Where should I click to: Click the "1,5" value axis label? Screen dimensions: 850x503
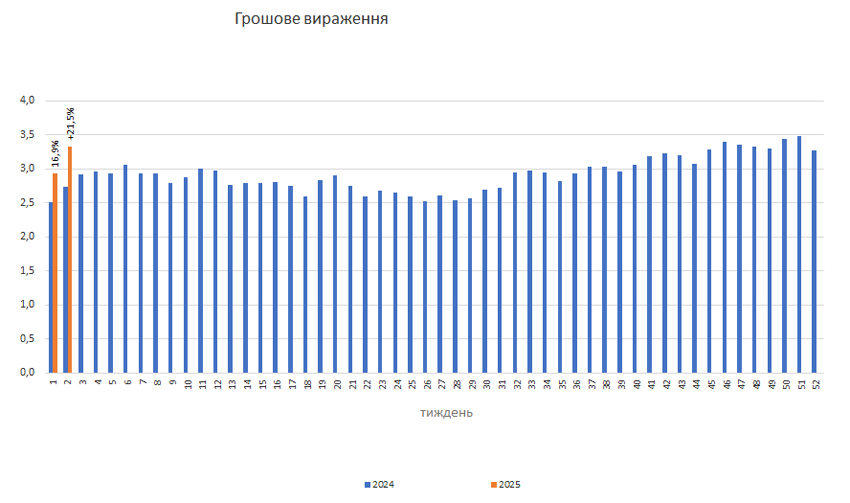[x=27, y=270]
